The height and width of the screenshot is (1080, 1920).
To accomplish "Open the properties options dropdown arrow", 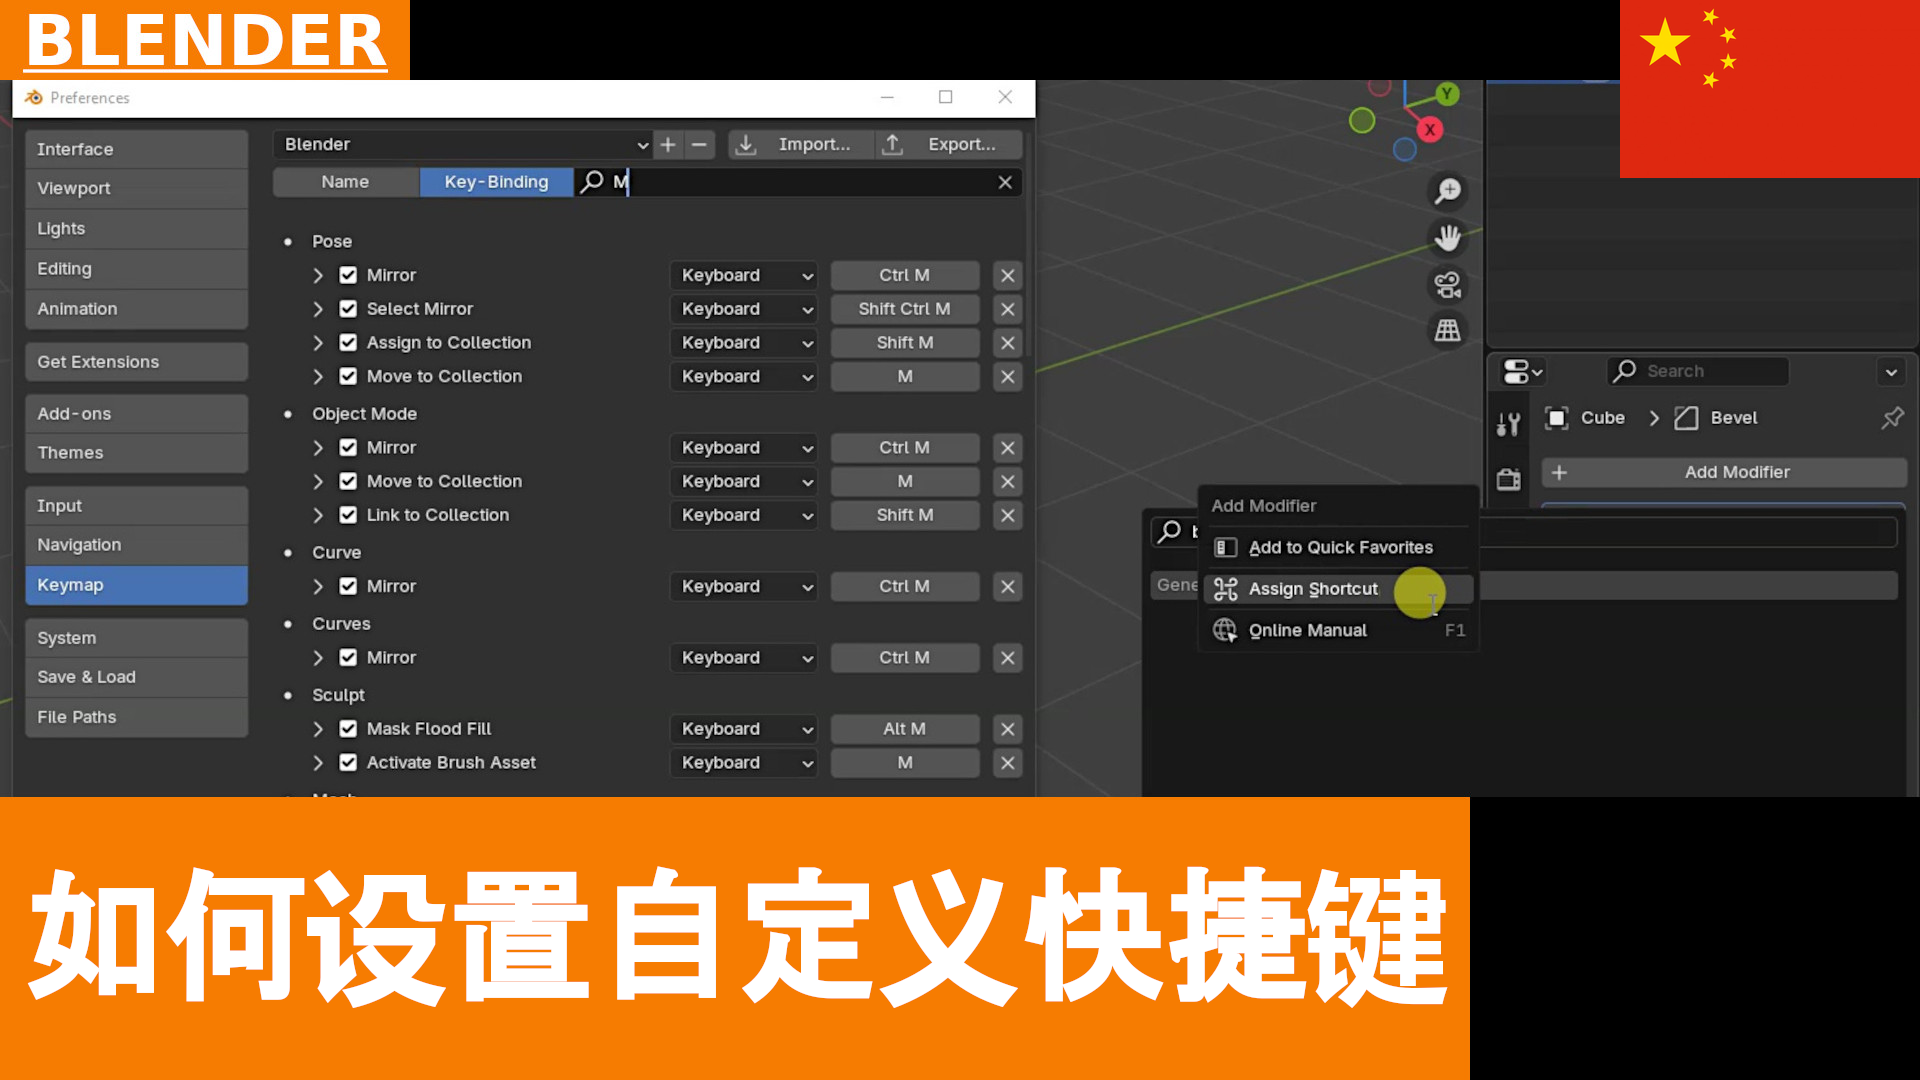I will pos(1891,372).
